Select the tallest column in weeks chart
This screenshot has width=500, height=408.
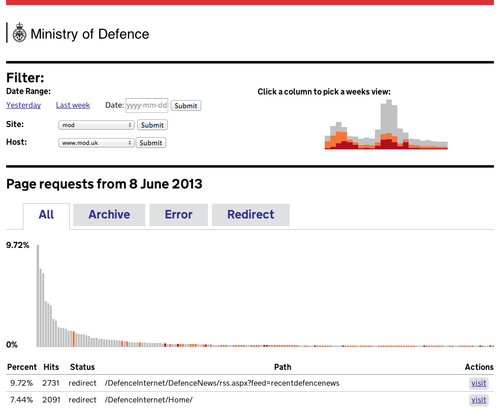[x=389, y=124]
